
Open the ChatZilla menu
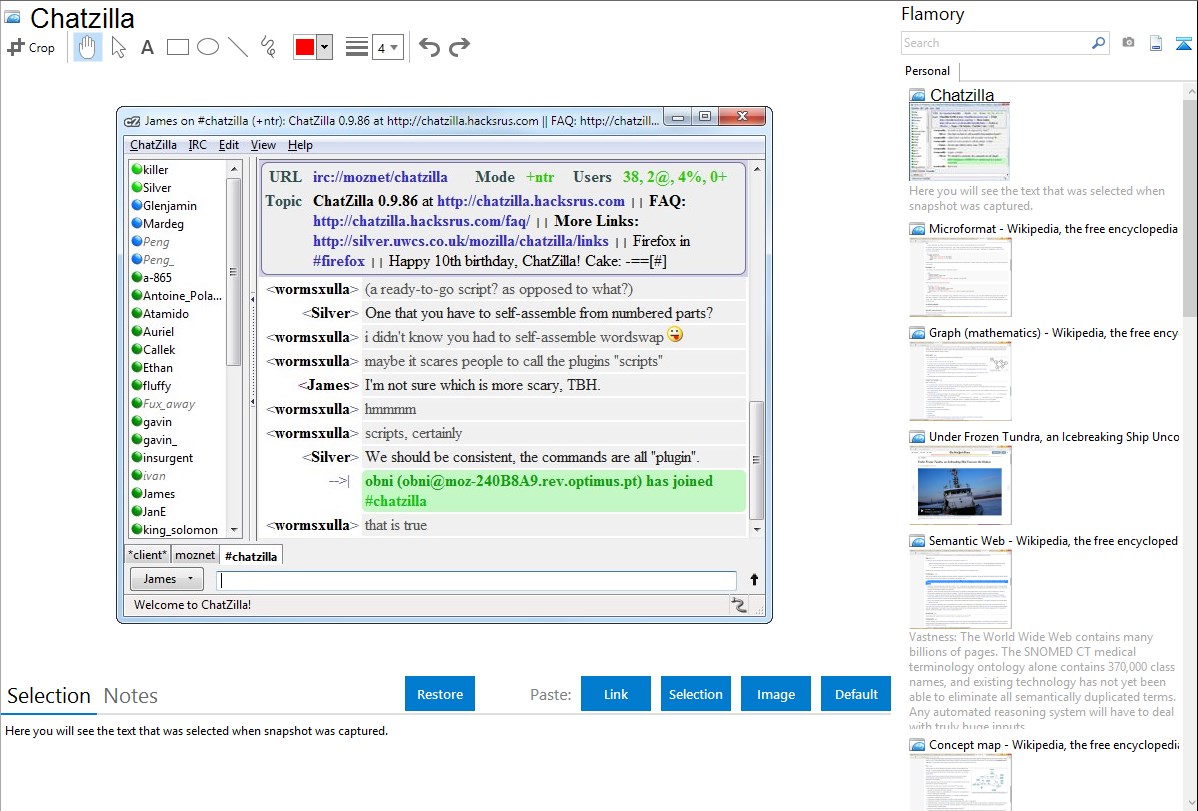153,145
